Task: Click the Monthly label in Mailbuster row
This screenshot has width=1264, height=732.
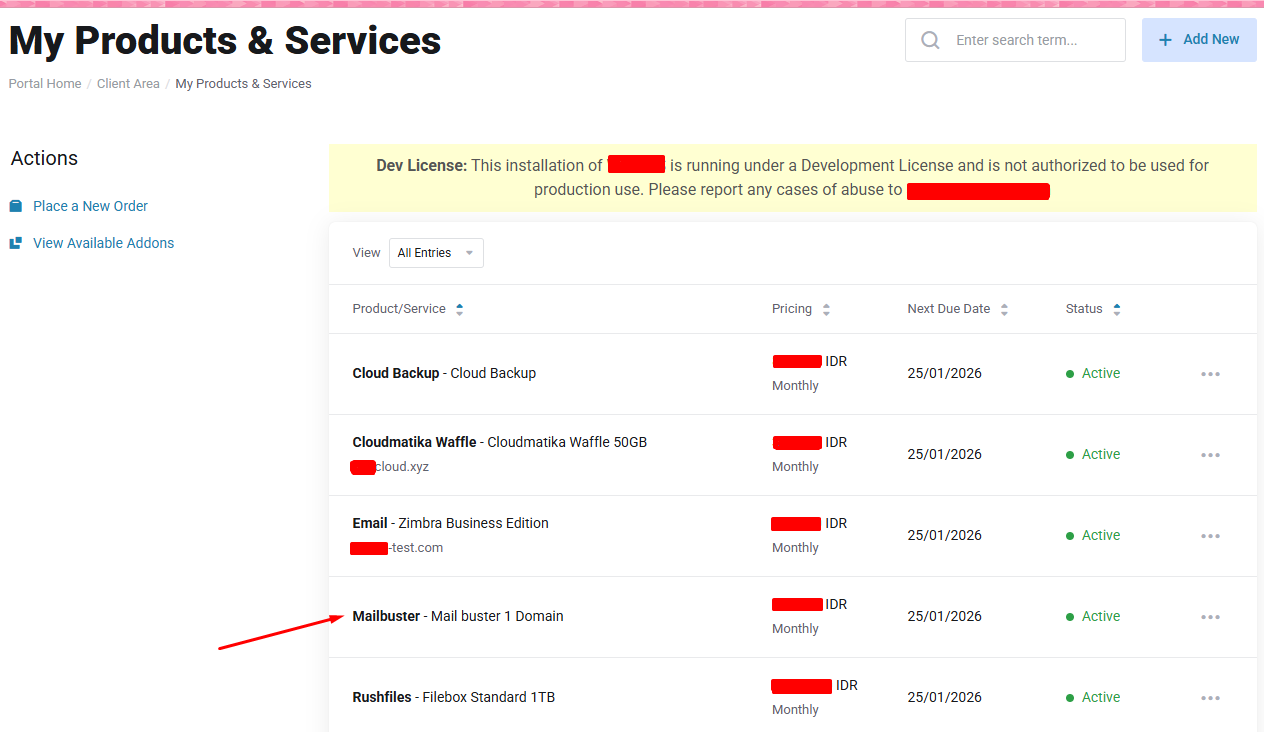Action: [795, 629]
